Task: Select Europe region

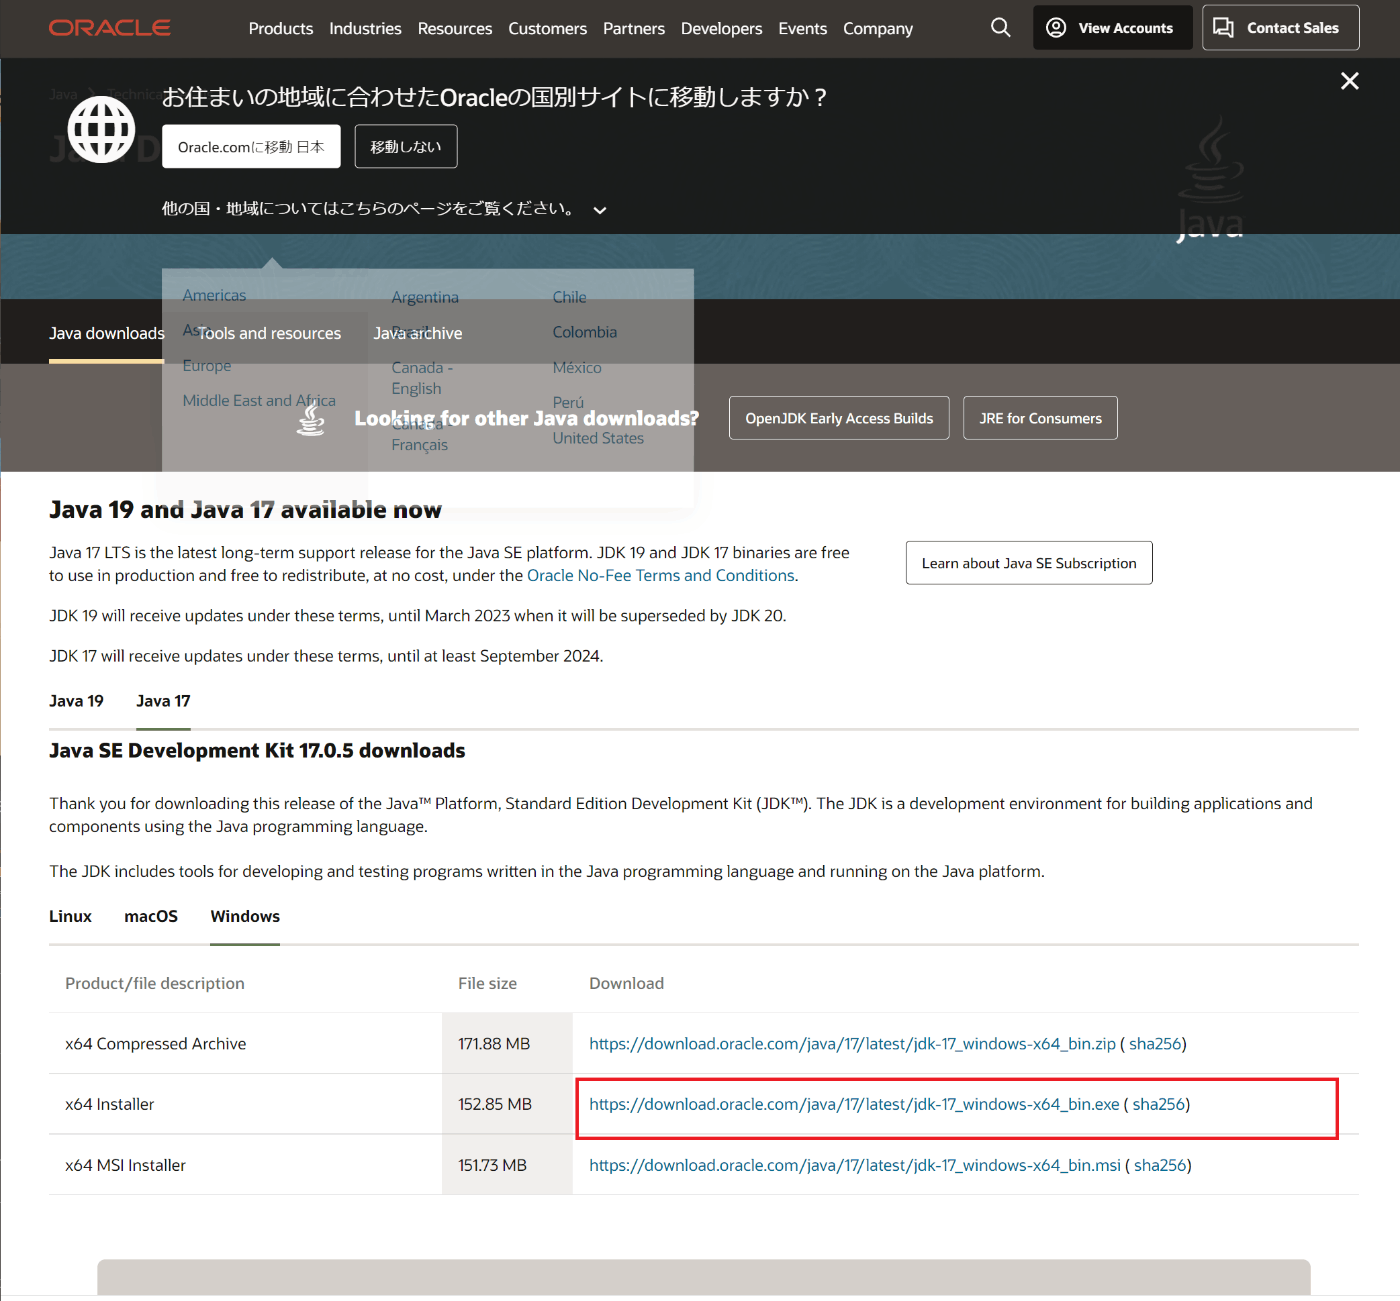Action: (x=207, y=366)
